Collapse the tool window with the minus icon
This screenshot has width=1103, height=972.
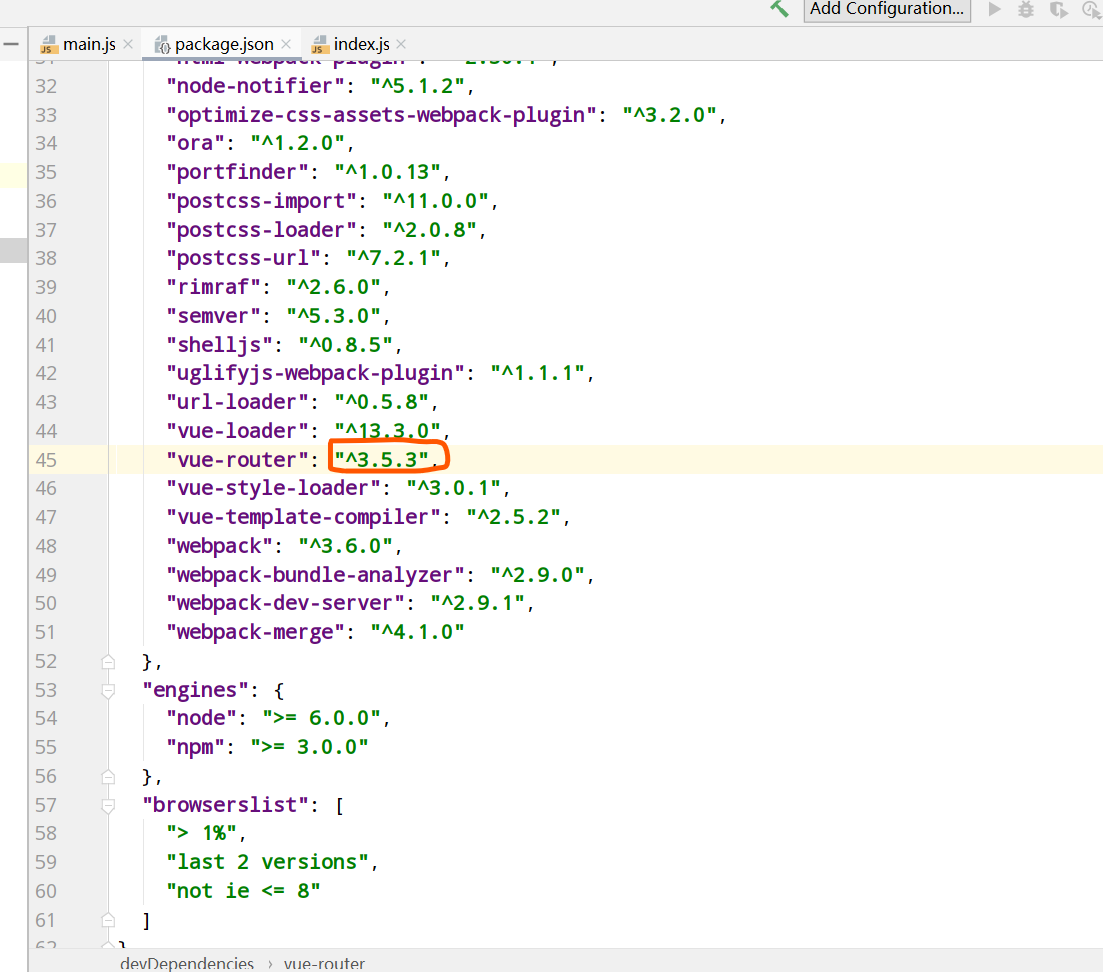11,44
